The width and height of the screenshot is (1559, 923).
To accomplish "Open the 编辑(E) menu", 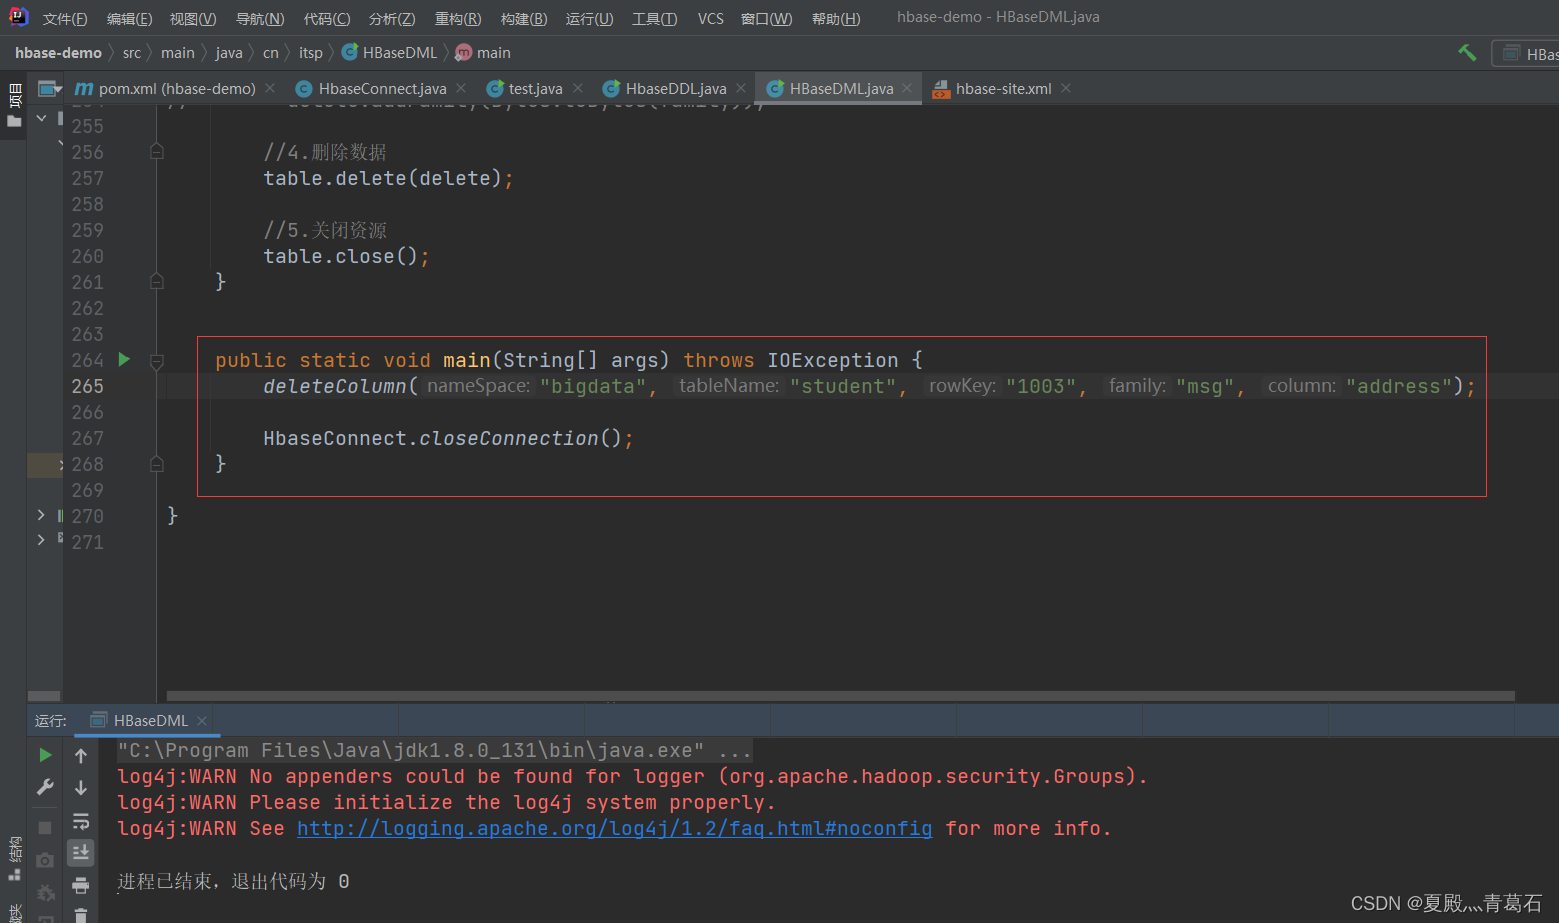I will [x=129, y=19].
